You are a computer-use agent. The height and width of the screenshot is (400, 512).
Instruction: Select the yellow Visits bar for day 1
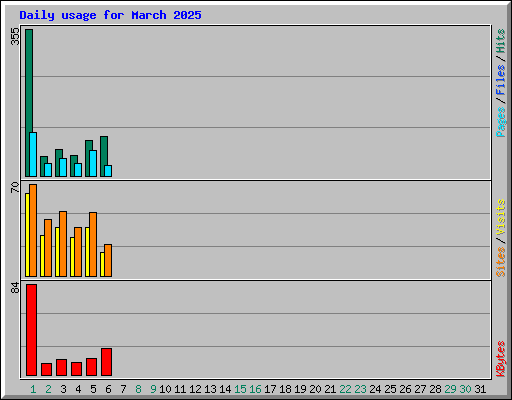[x=27, y=235]
